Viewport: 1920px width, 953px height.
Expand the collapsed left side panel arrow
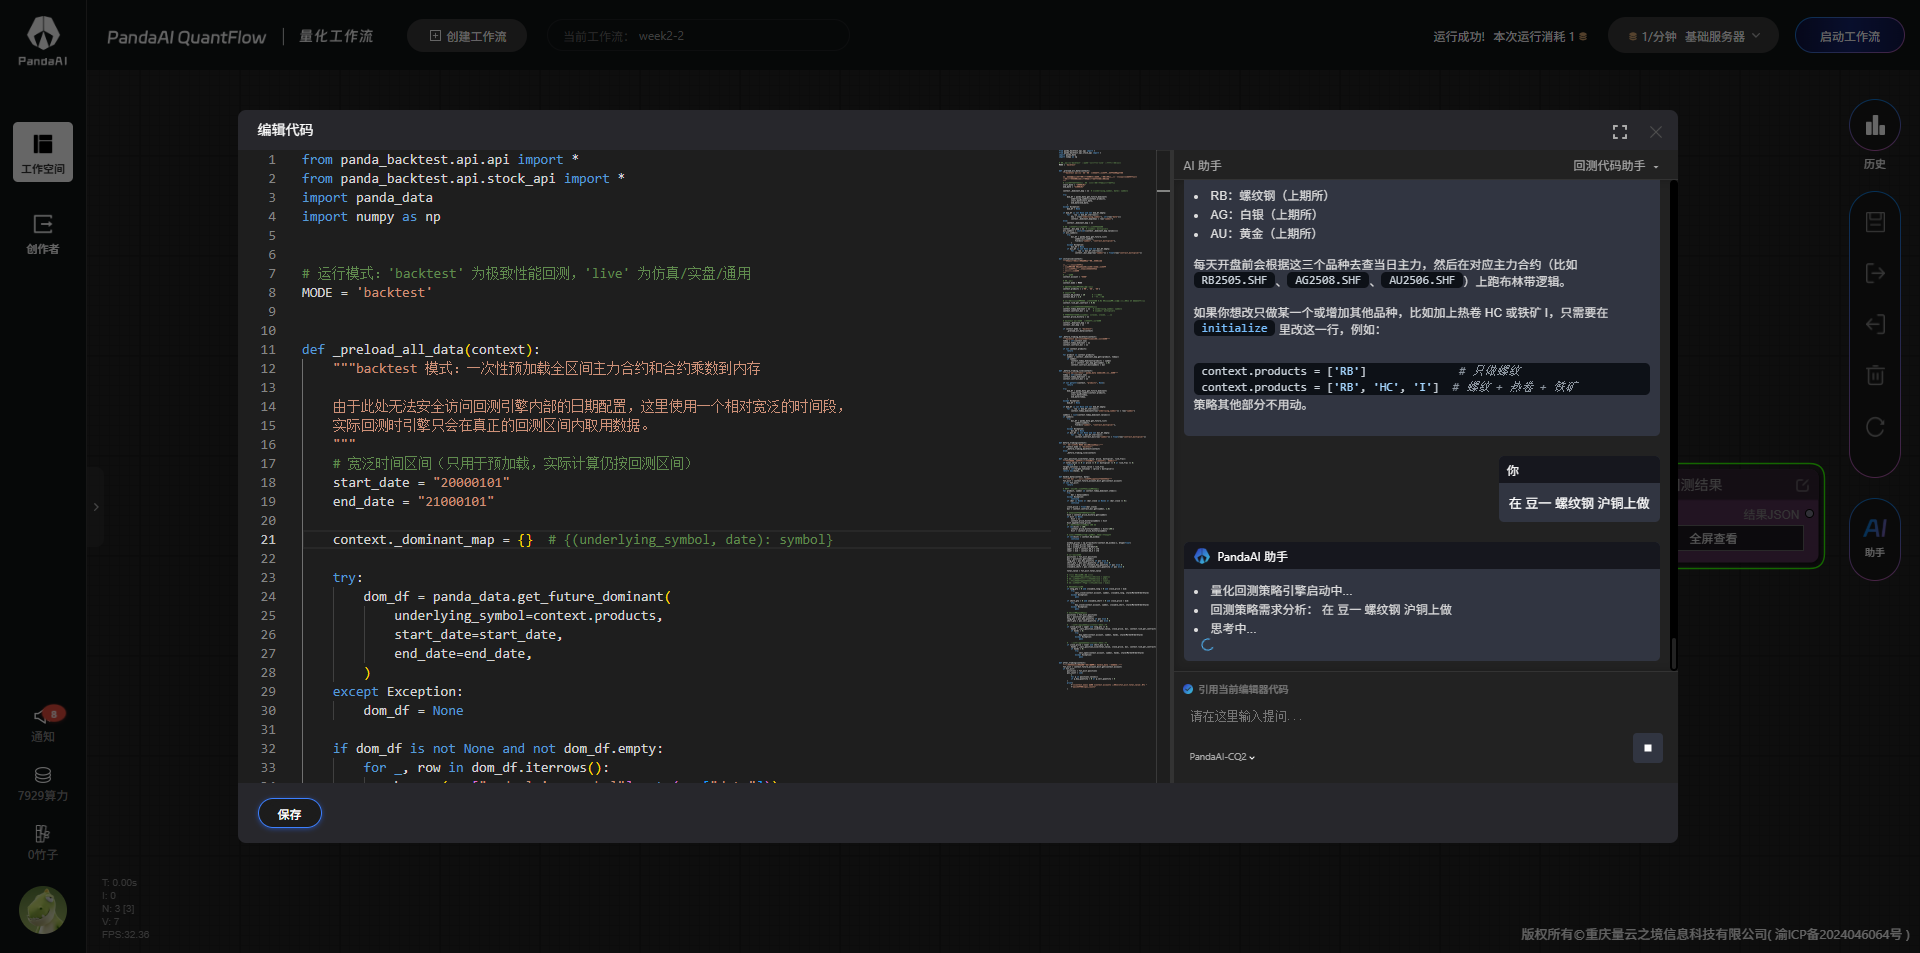click(96, 507)
